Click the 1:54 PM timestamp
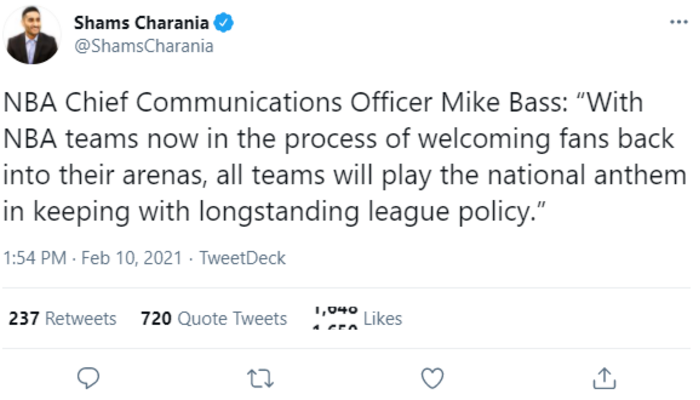700x400 pixels. (34, 258)
